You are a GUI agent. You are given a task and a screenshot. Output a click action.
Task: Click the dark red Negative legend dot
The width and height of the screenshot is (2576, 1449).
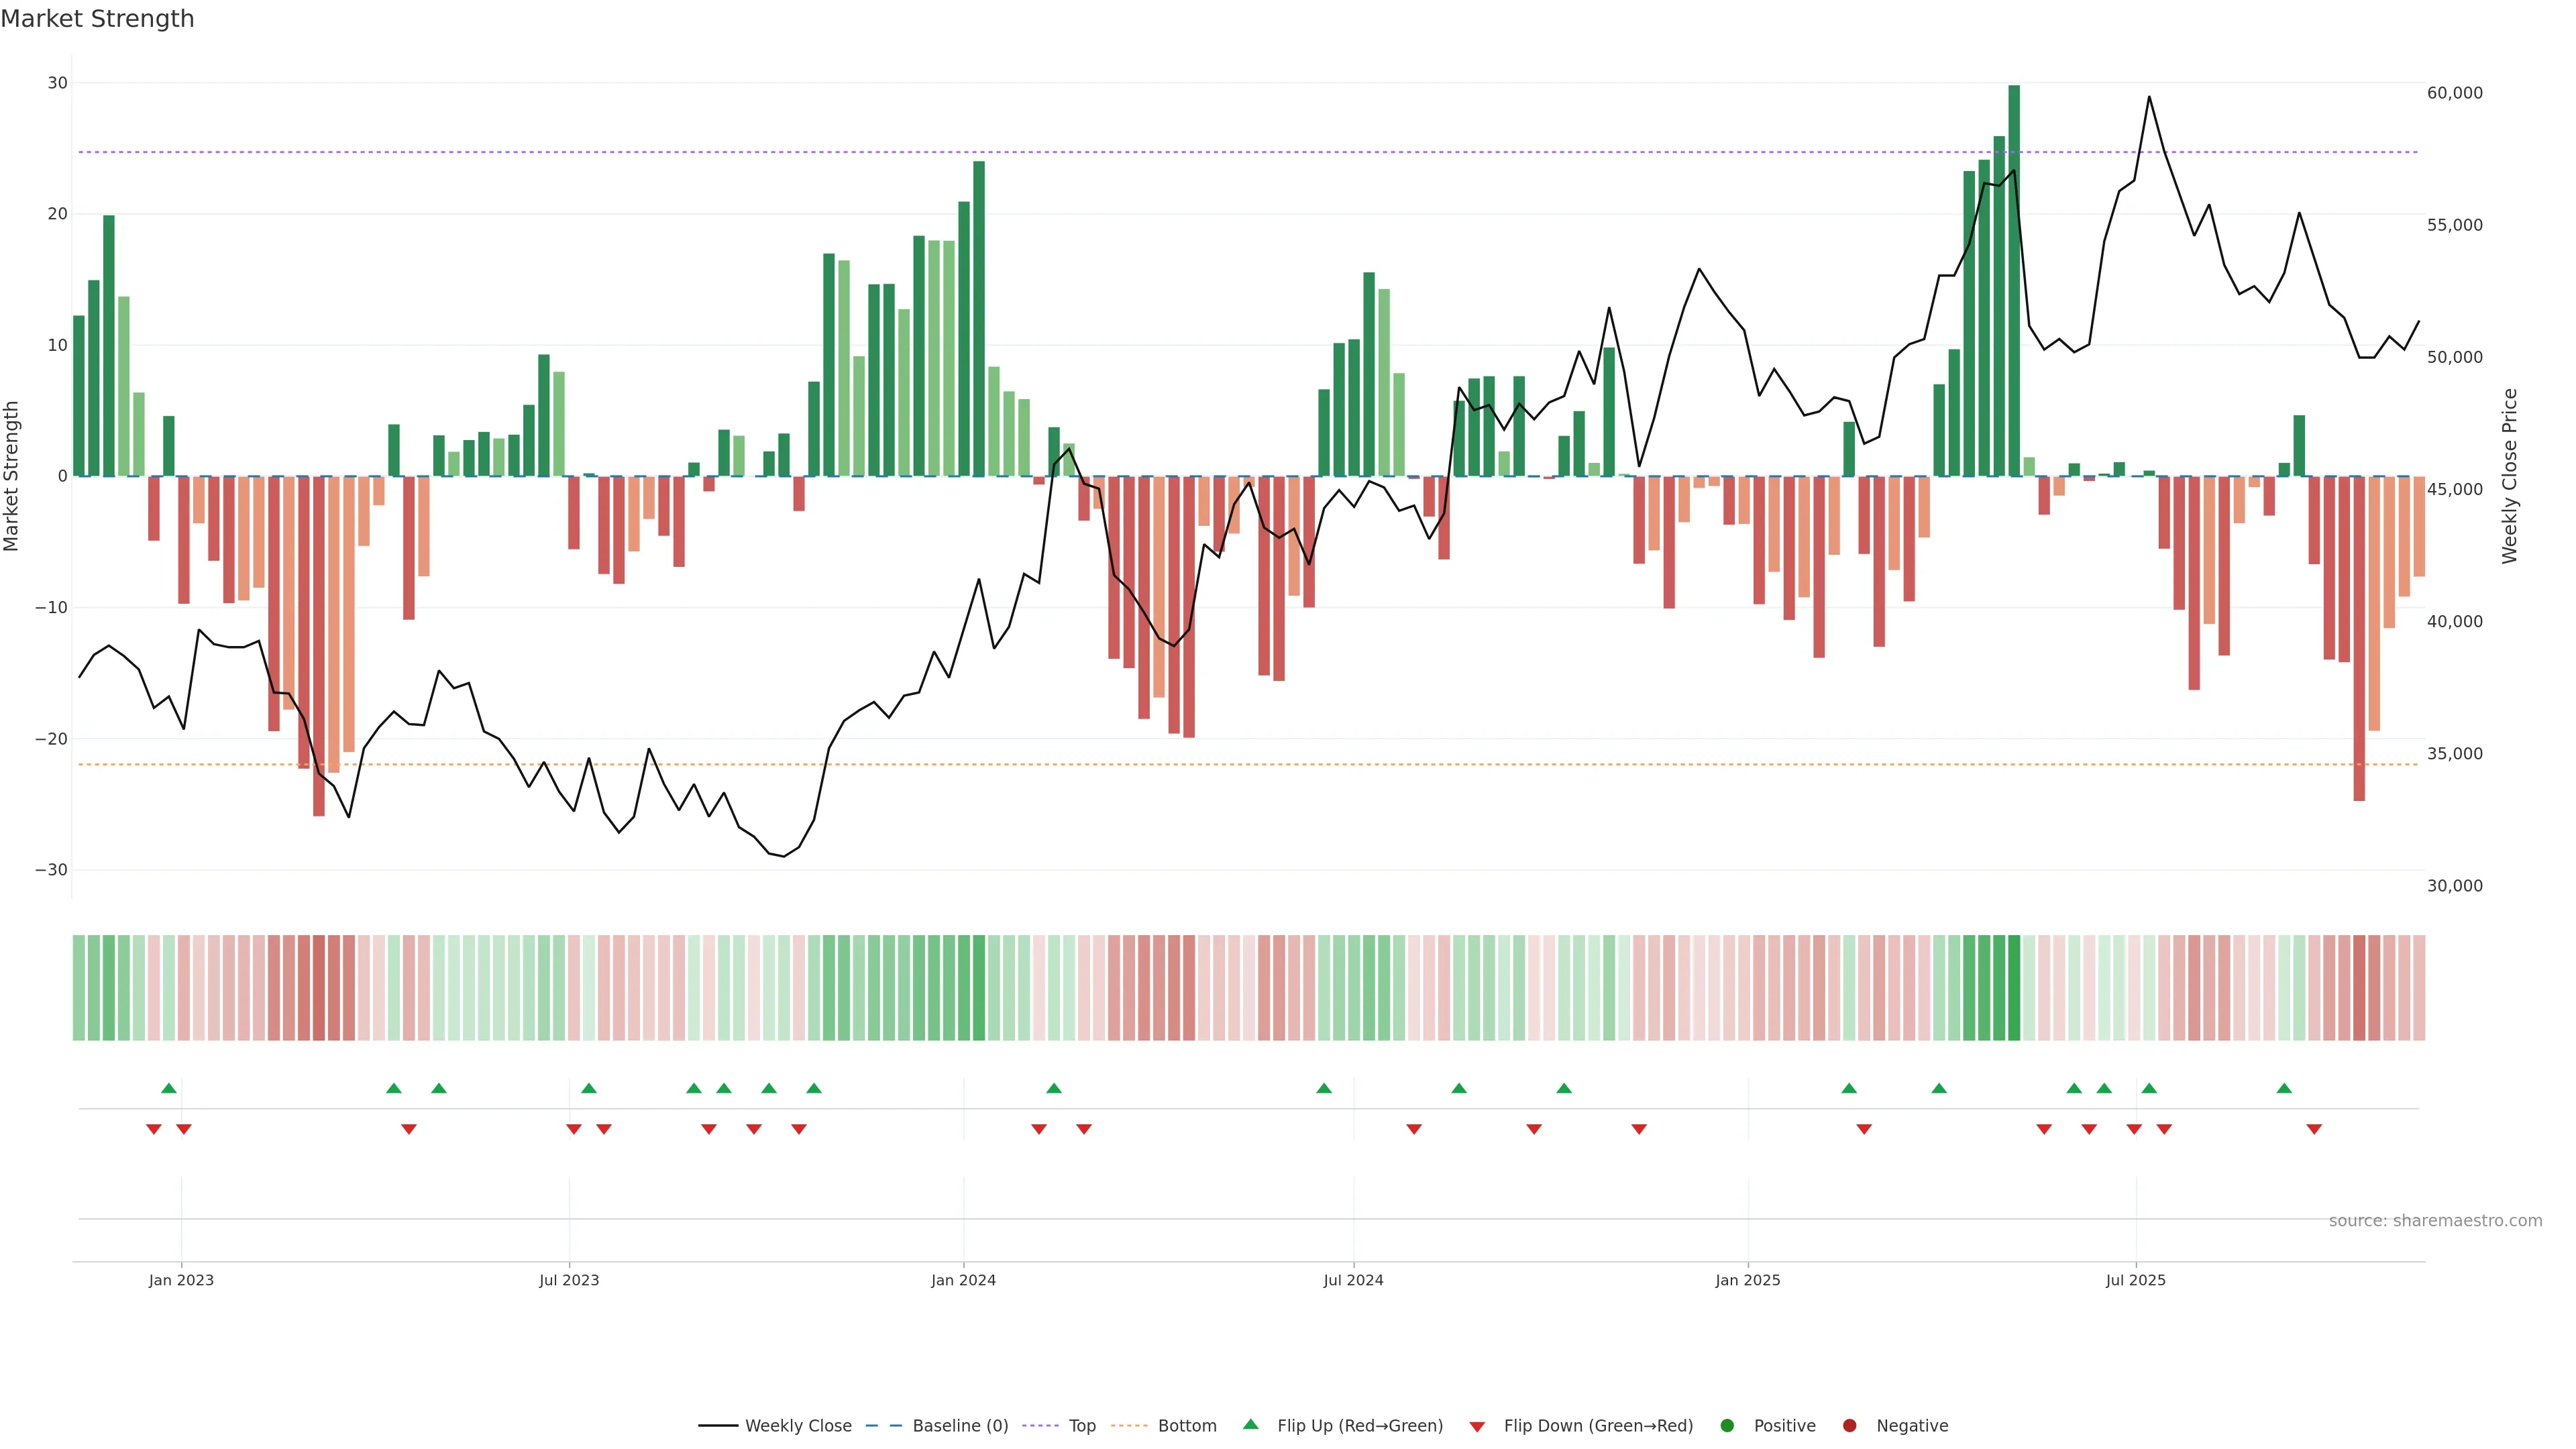coord(1849,1426)
